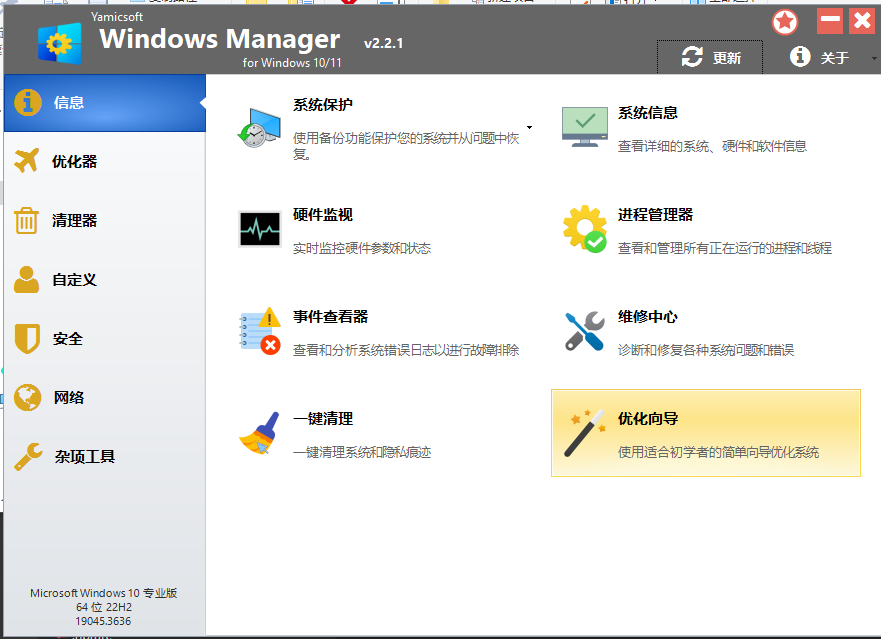The height and width of the screenshot is (639, 881).
Task: Open Repair Center (维修中心) wrench icon
Action: pyautogui.click(x=584, y=331)
